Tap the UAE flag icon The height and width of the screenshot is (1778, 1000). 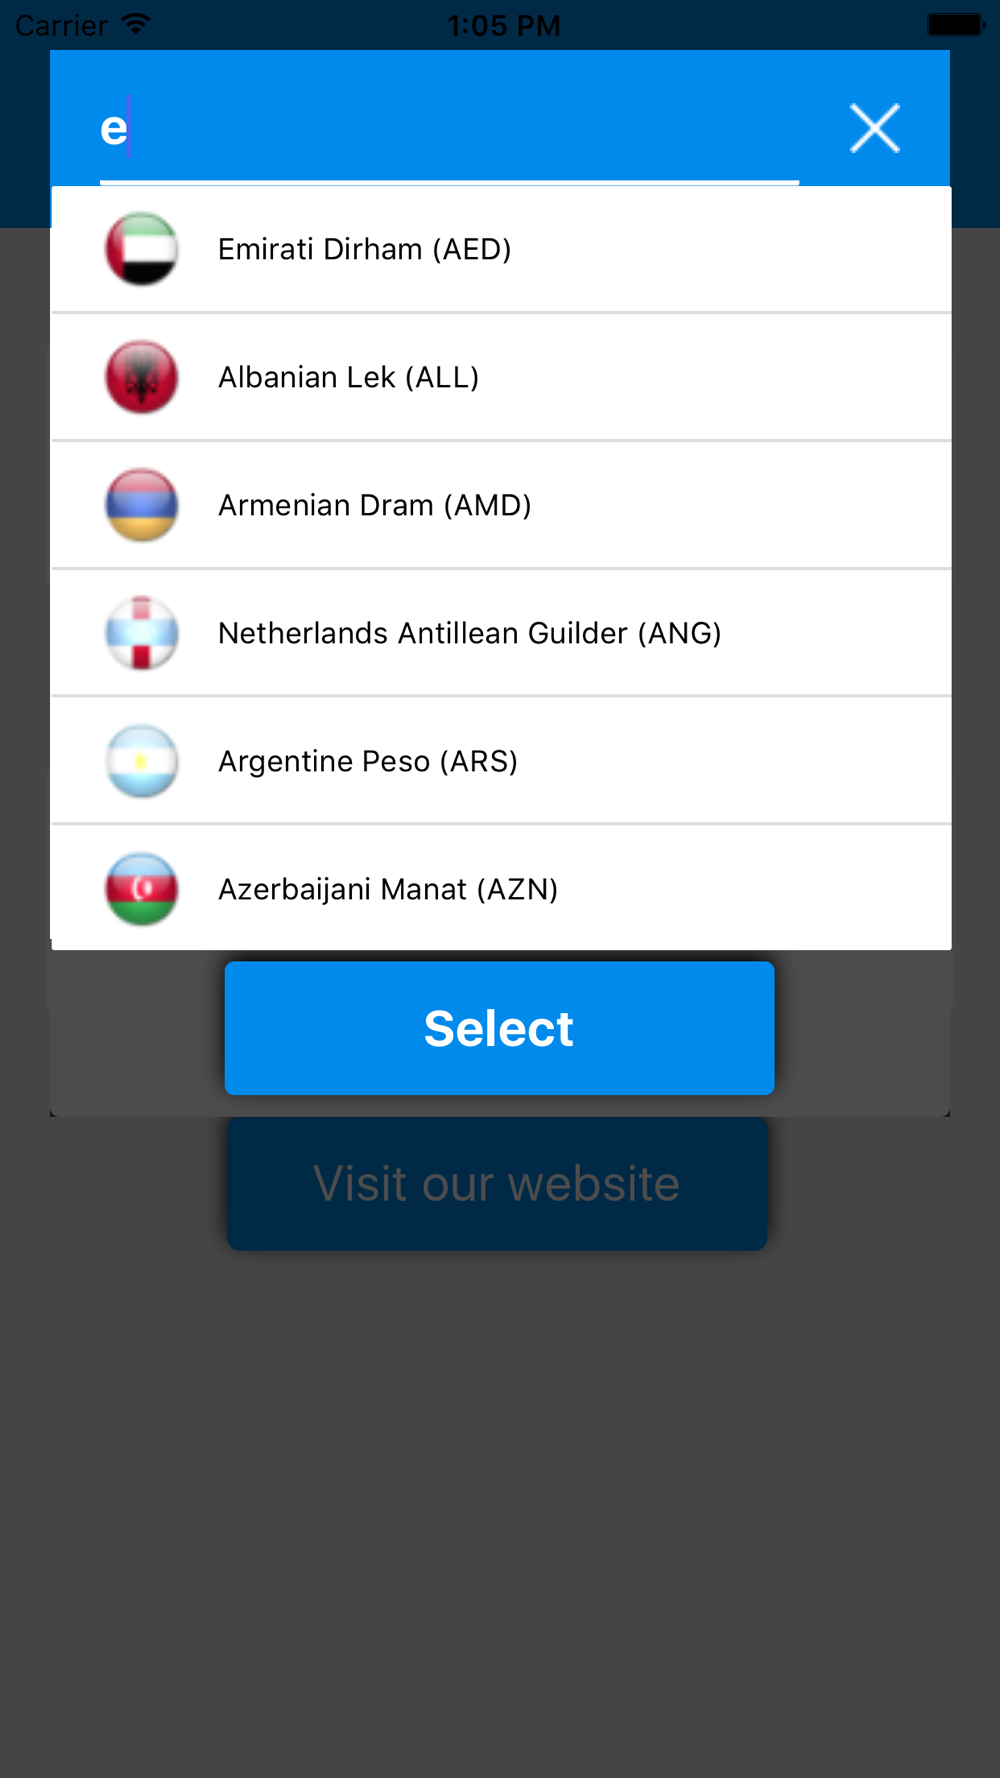coord(142,249)
